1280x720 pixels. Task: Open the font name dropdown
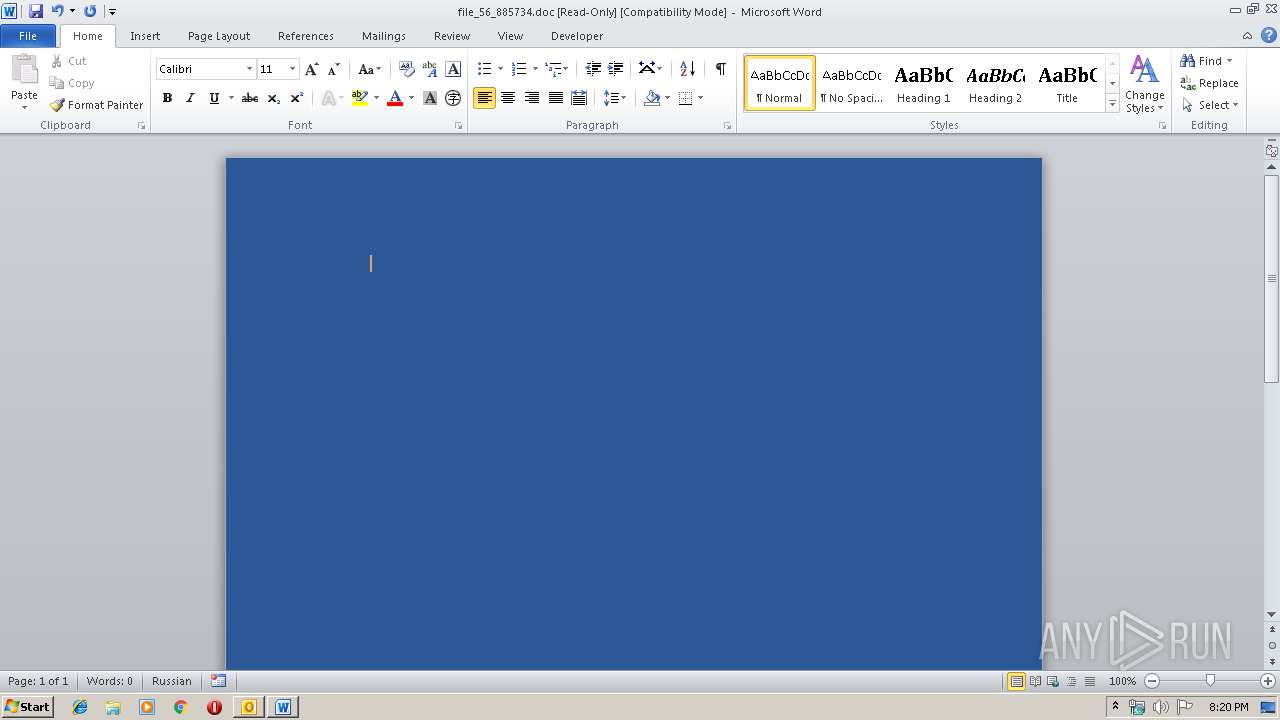tap(249, 69)
